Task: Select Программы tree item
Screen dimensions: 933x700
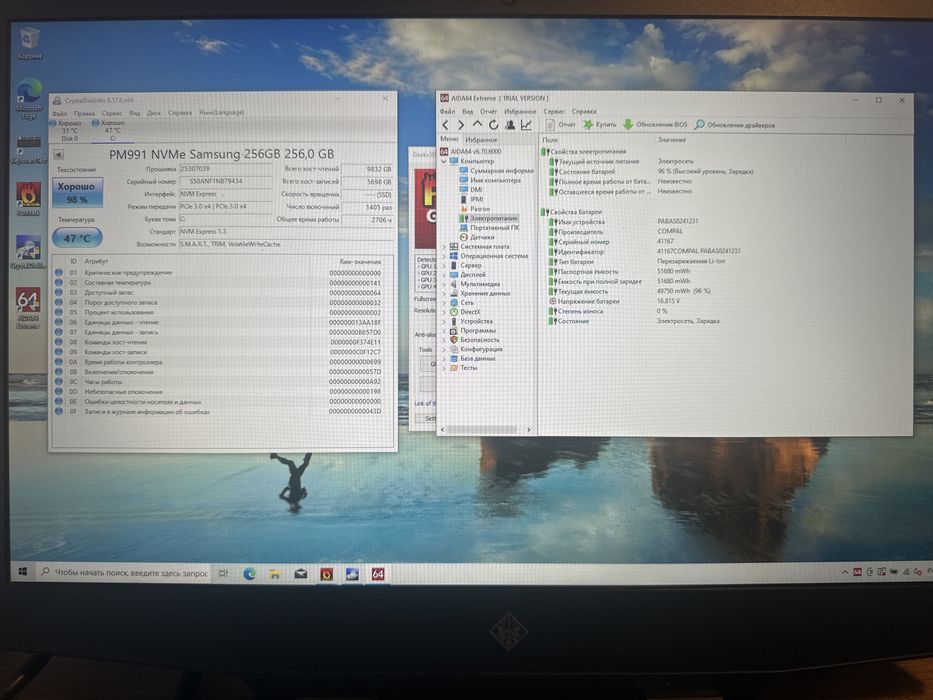Action: (473, 330)
